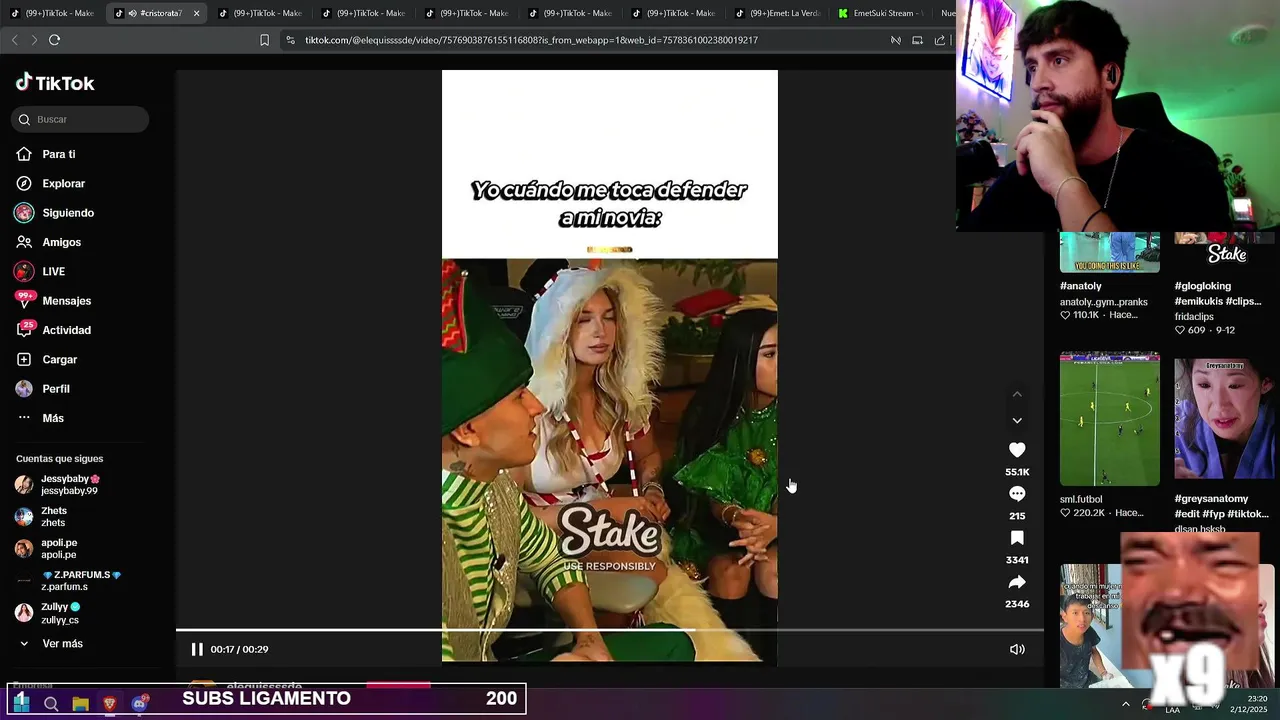The image size is (1280, 720).
Task: Click the fridaclips author name
Action: pyautogui.click(x=1194, y=316)
